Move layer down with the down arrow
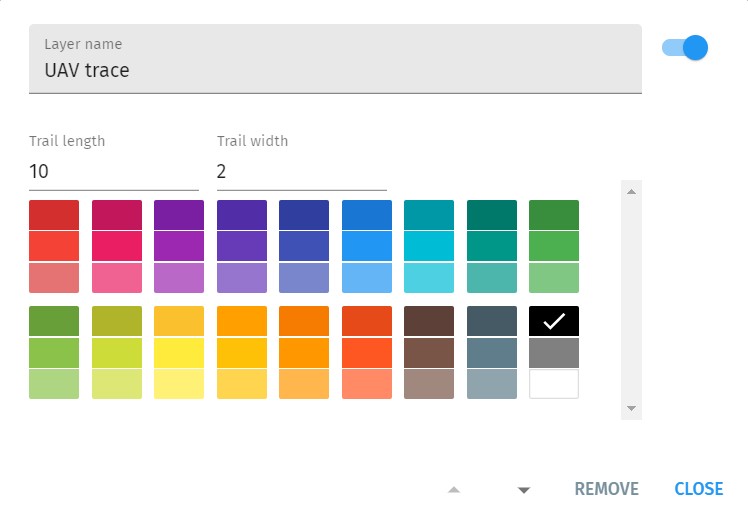 (523, 489)
